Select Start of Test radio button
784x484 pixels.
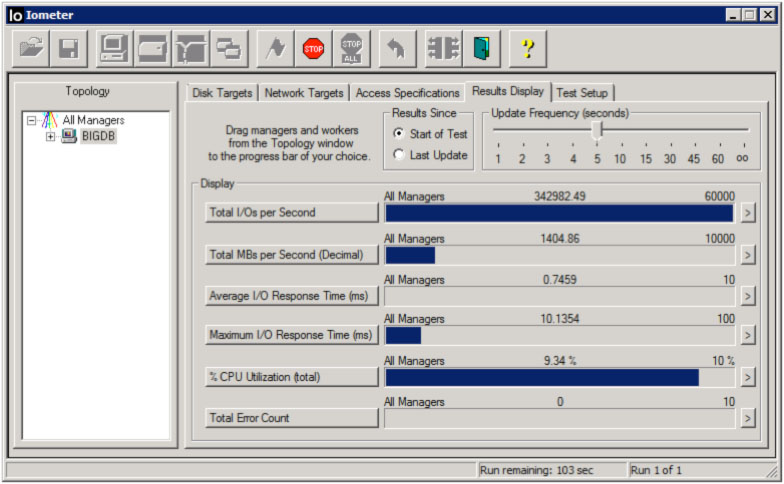click(x=398, y=134)
